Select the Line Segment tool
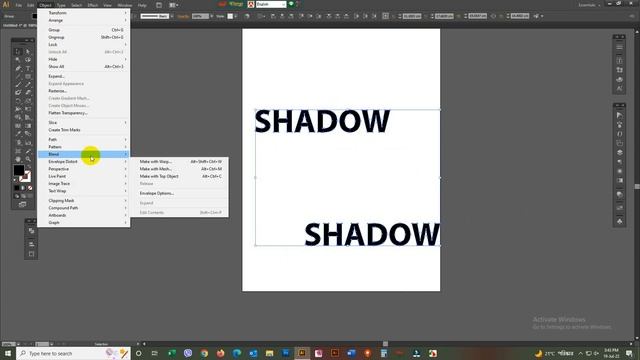The width and height of the screenshot is (640, 360). click(x=18, y=76)
